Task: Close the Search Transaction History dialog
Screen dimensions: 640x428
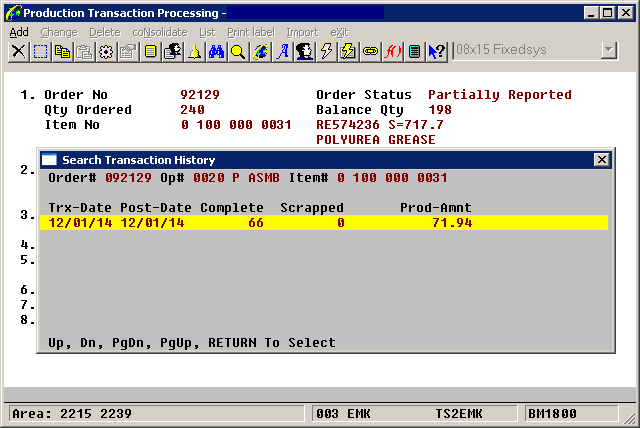Action: tap(600, 160)
